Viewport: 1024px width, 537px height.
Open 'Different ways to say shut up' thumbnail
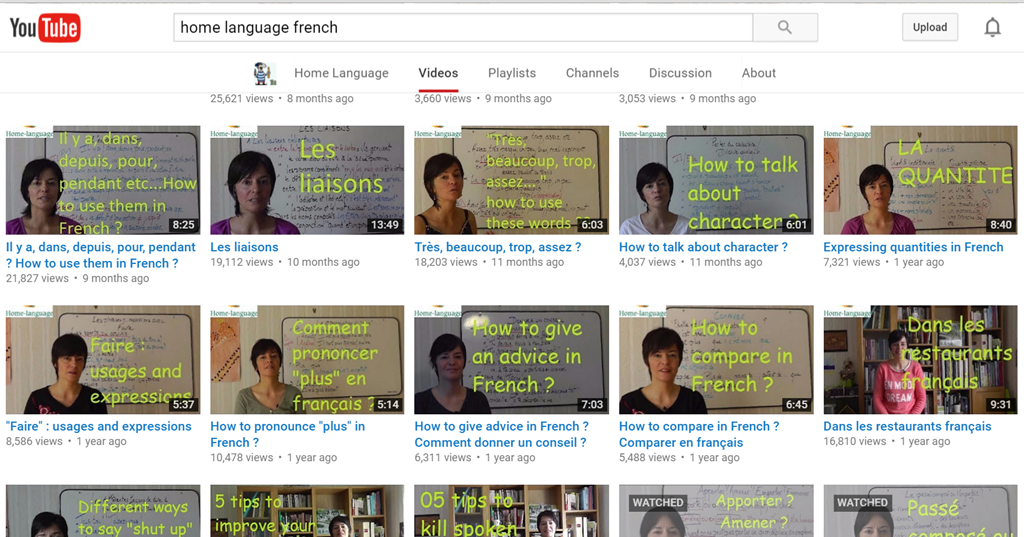click(x=103, y=511)
